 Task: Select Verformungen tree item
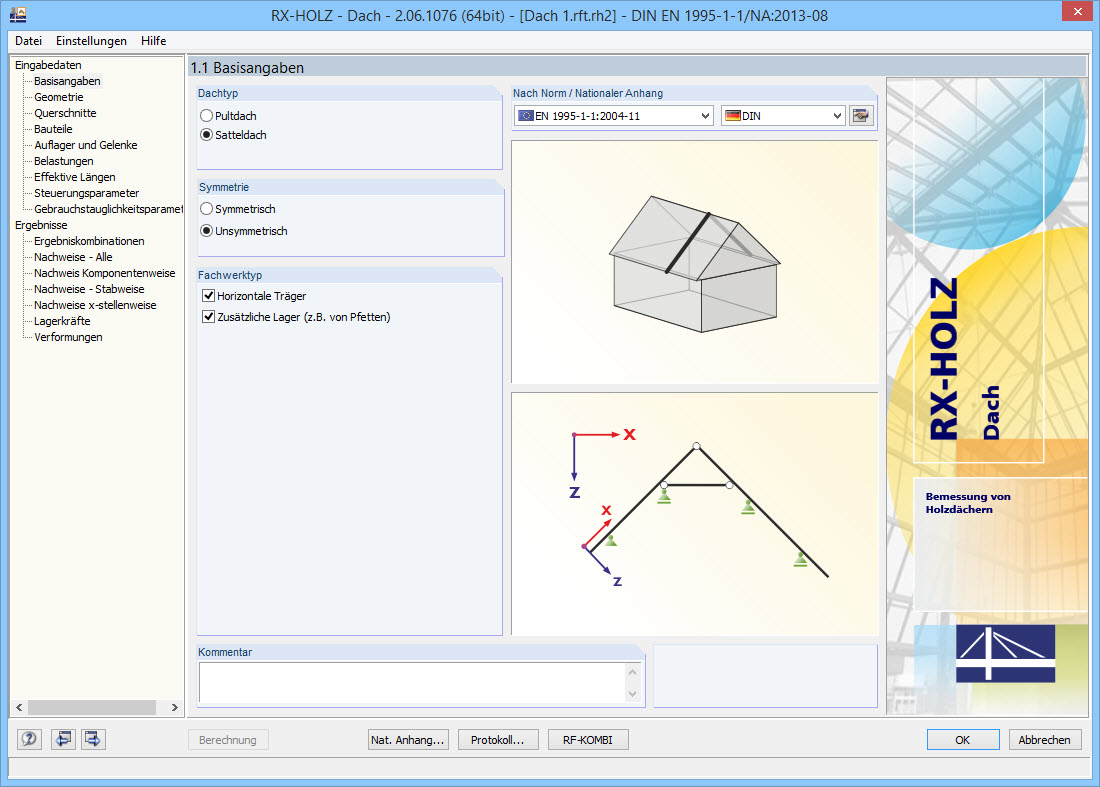click(68, 337)
